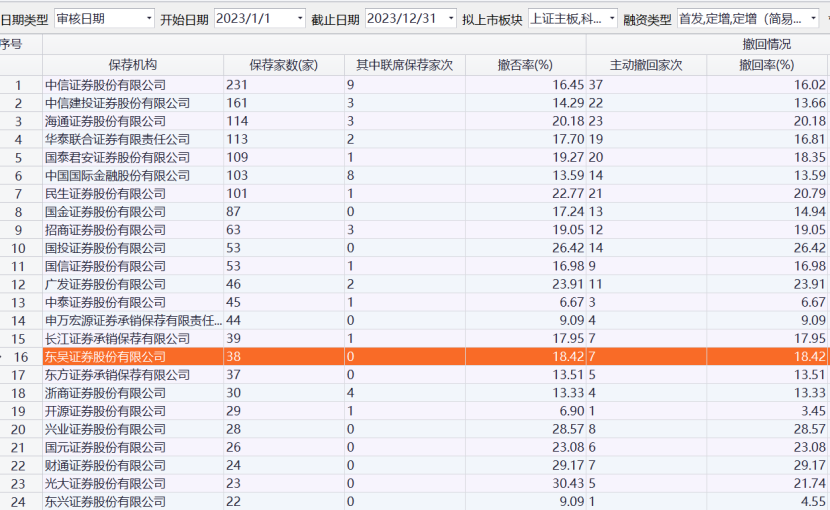This screenshot has width=830, height=510.
Task: Click 撤回率 value 21.74
Action: click(809, 484)
